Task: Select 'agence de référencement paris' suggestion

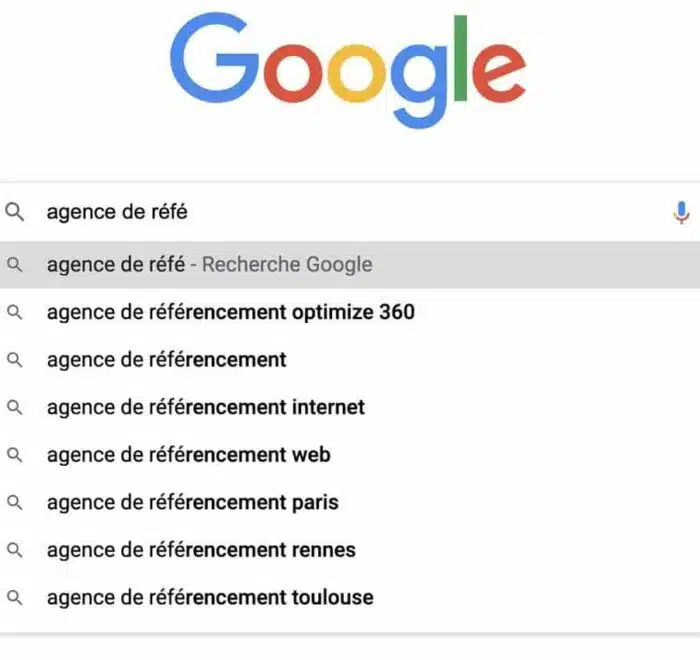Action: (x=192, y=502)
